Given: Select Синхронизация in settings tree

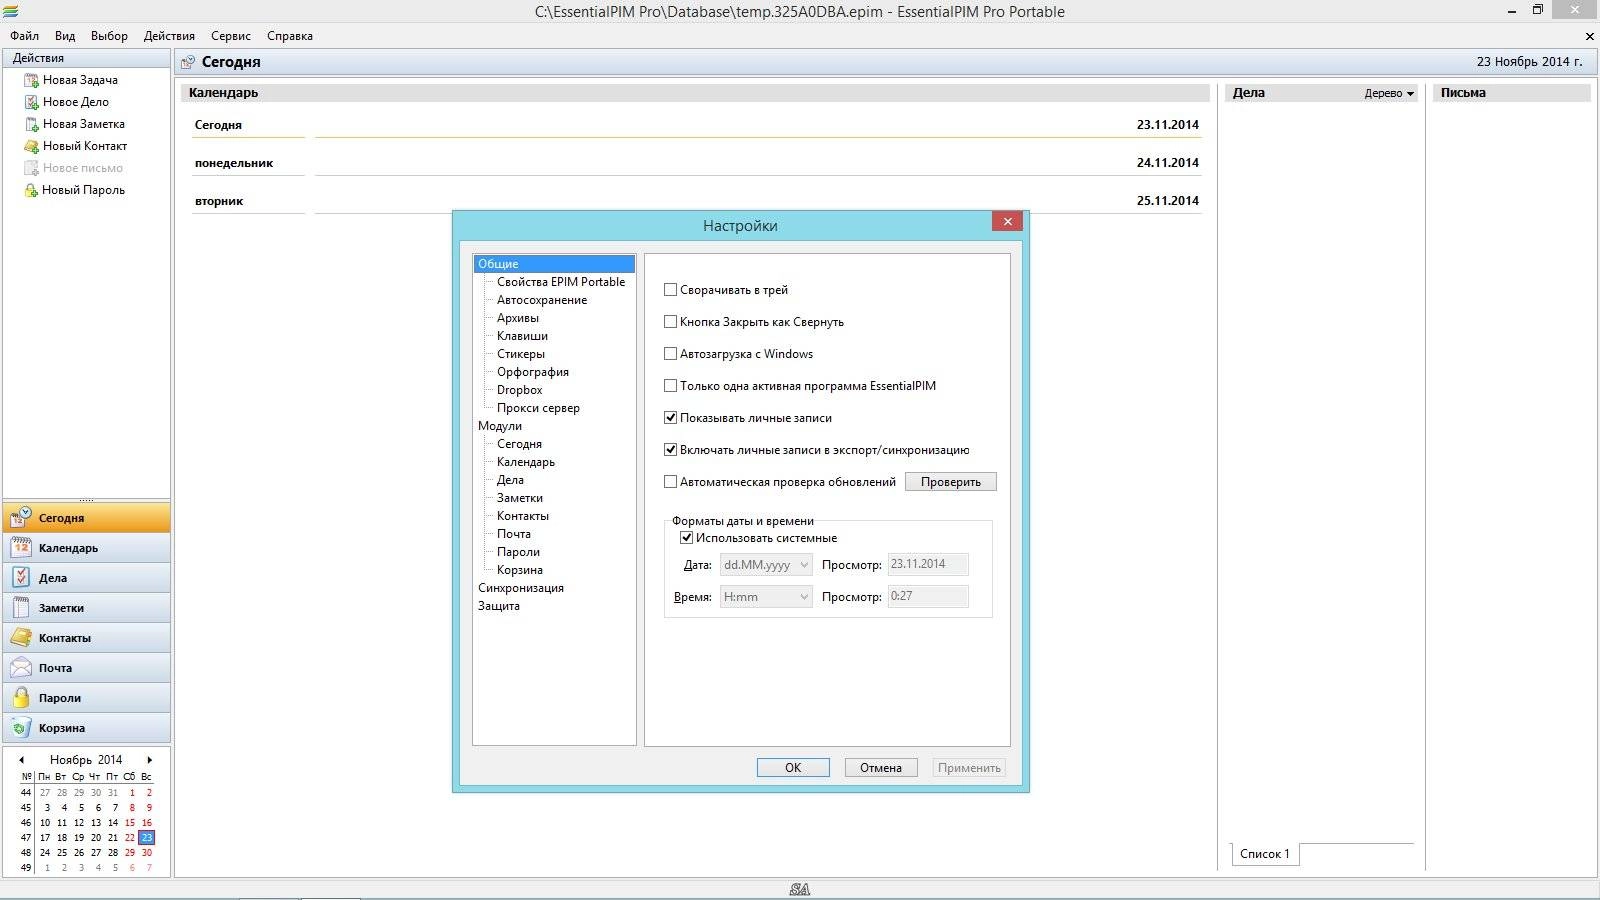Looking at the screenshot, I should 521,588.
